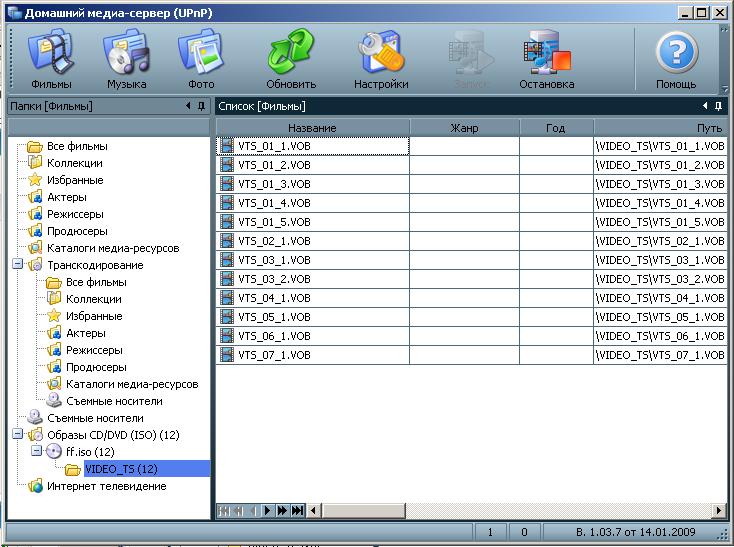This screenshot has height=547, width=734.
Task: Click the film icon of VTS_05_1.VOB
Action: pos(227,317)
